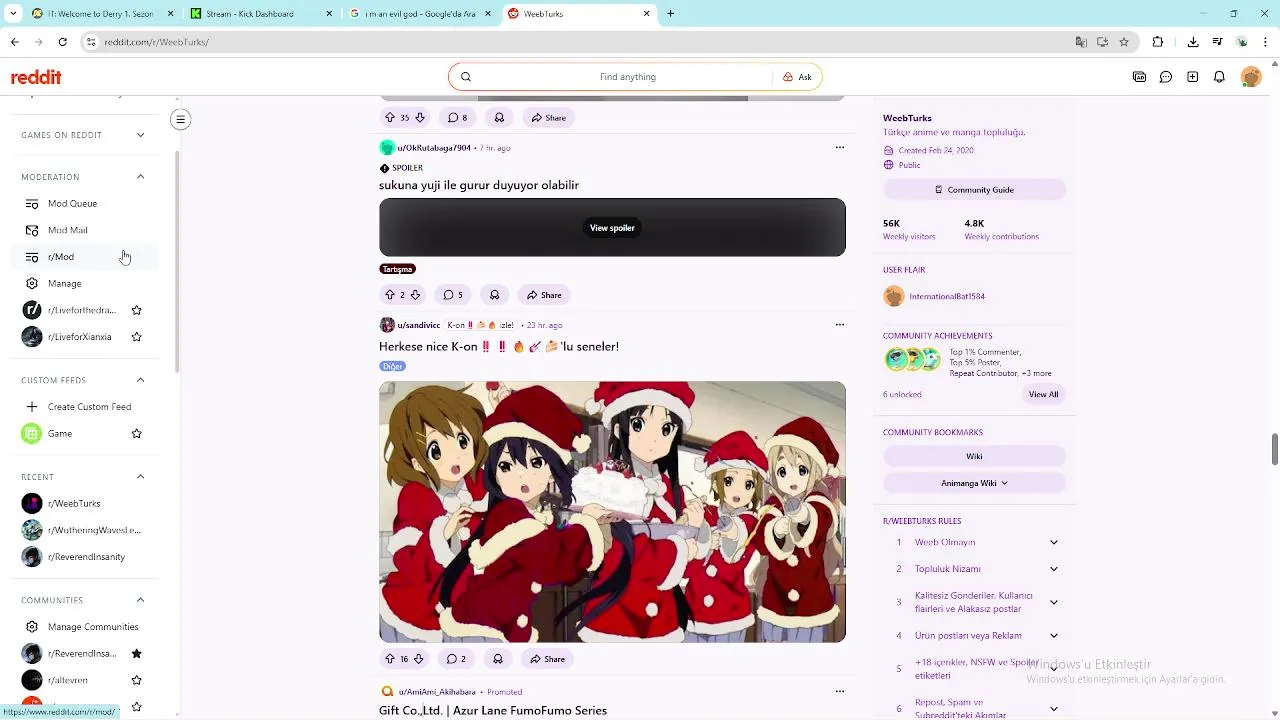Favorite r/Liveforthedra... with its star
Image resolution: width=1280 pixels, height=720 pixels.
click(x=137, y=310)
